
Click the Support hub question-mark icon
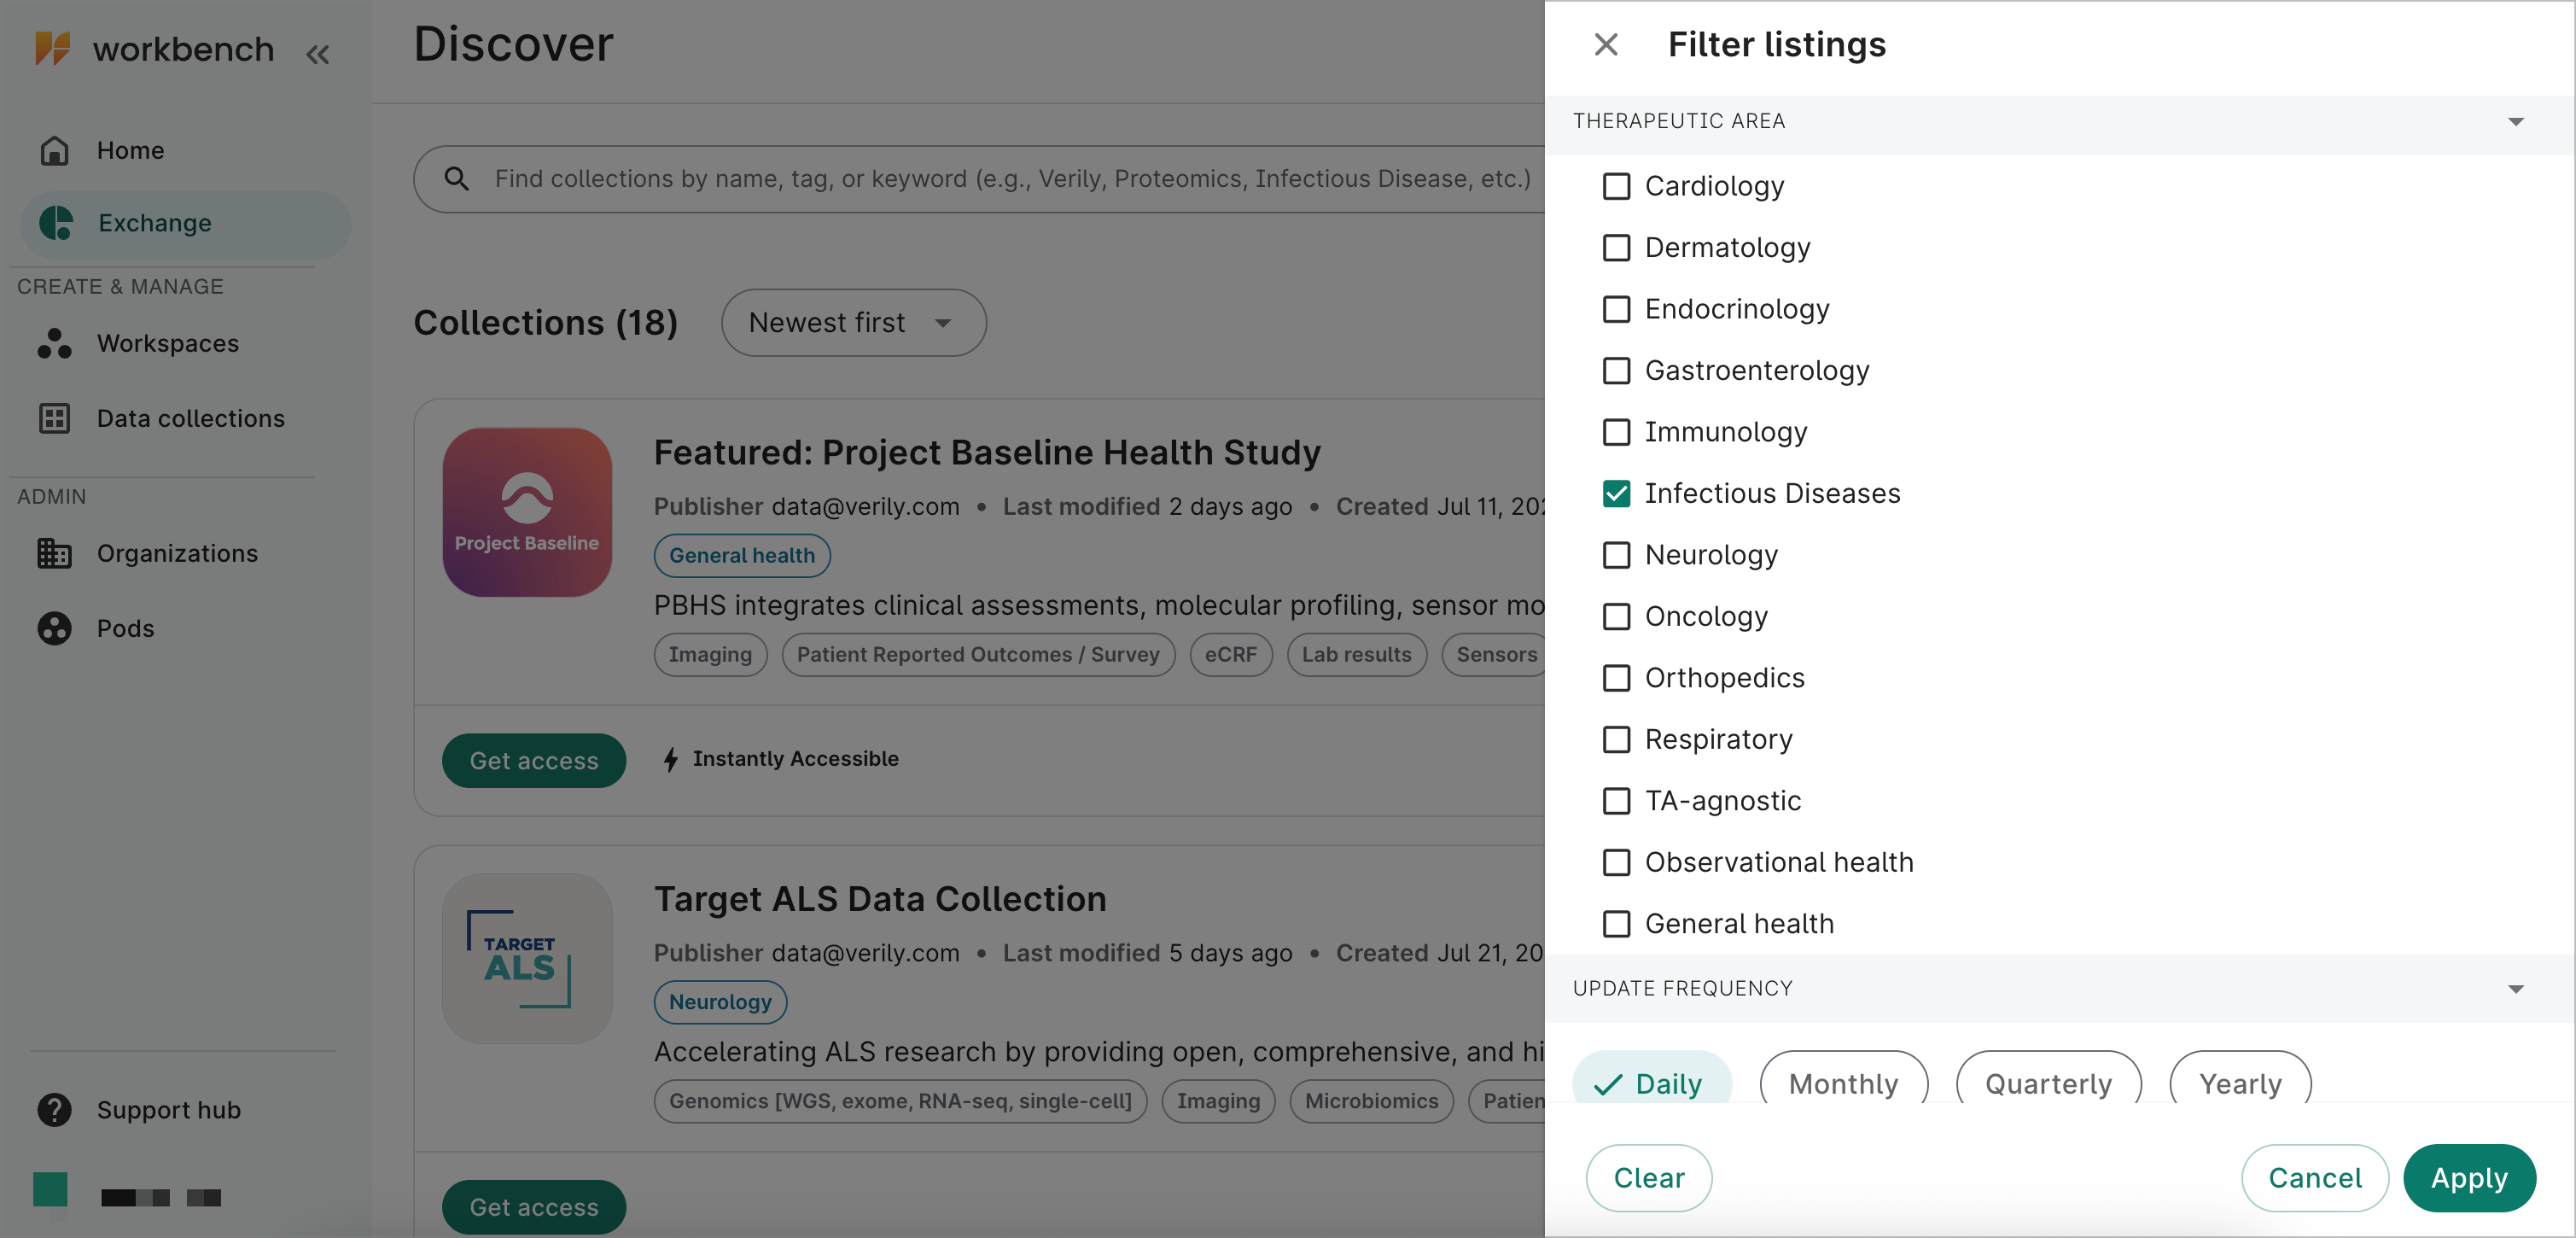click(x=55, y=1110)
